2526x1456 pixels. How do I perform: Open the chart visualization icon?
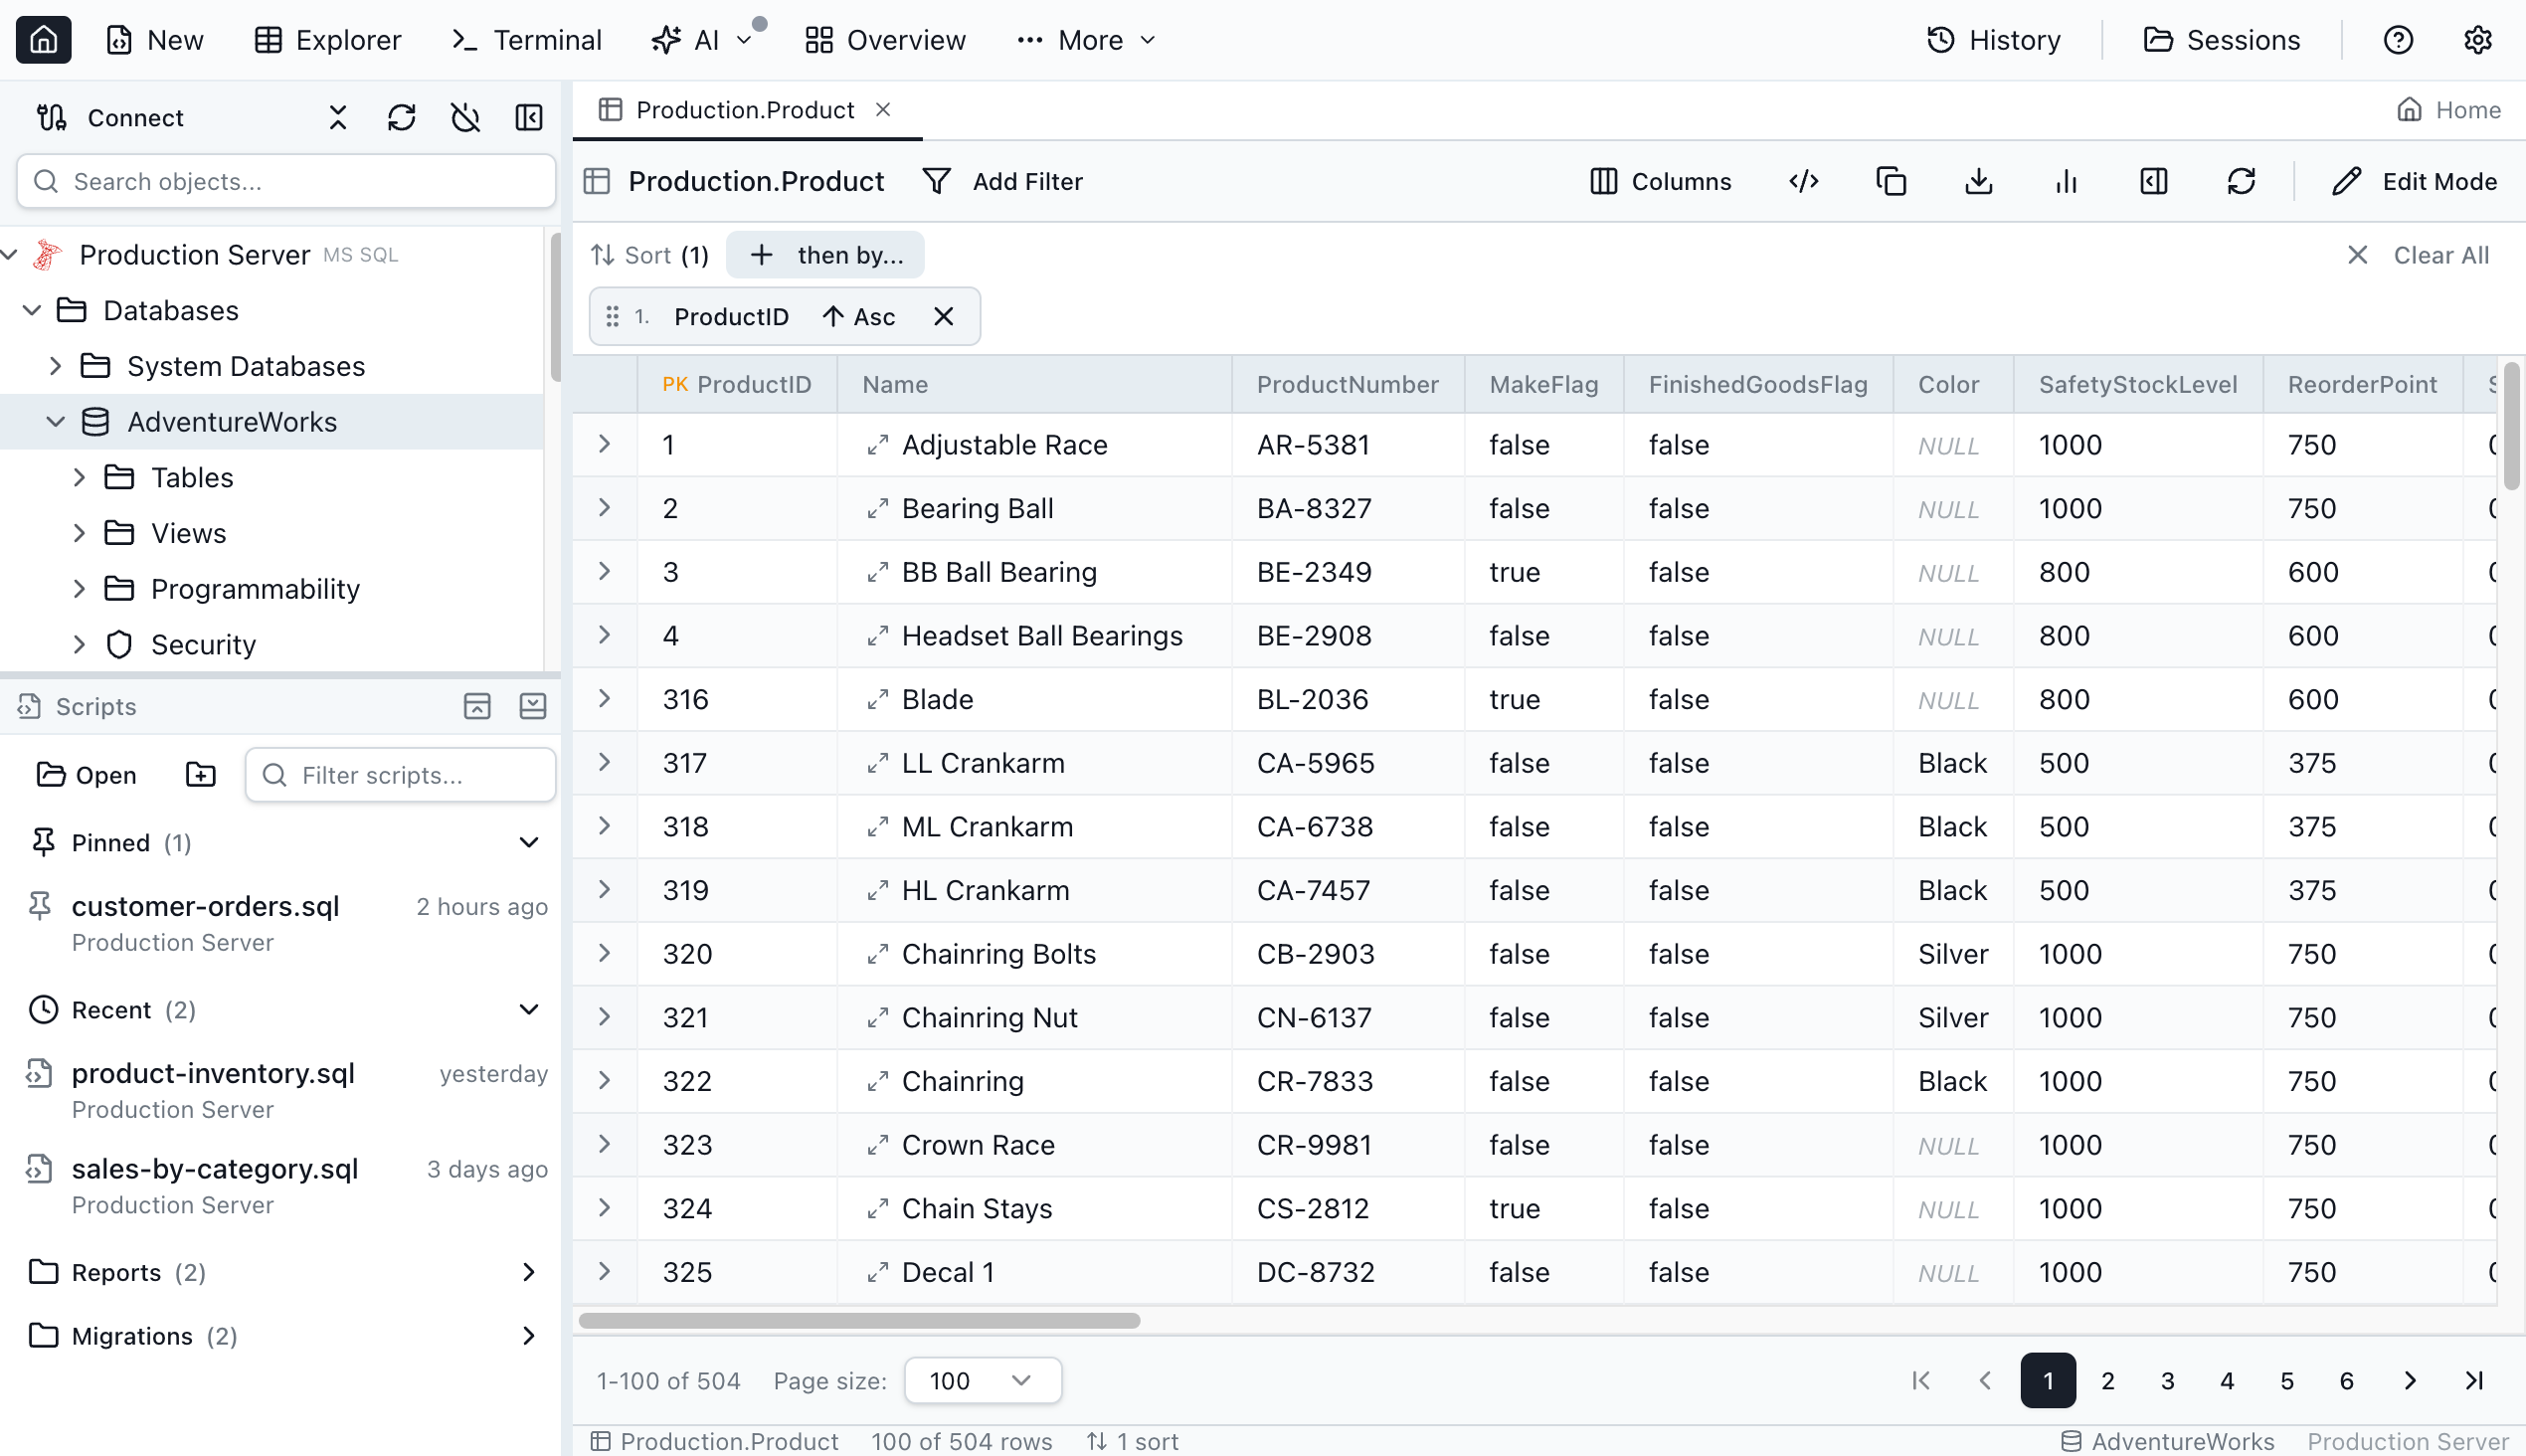(x=2066, y=181)
